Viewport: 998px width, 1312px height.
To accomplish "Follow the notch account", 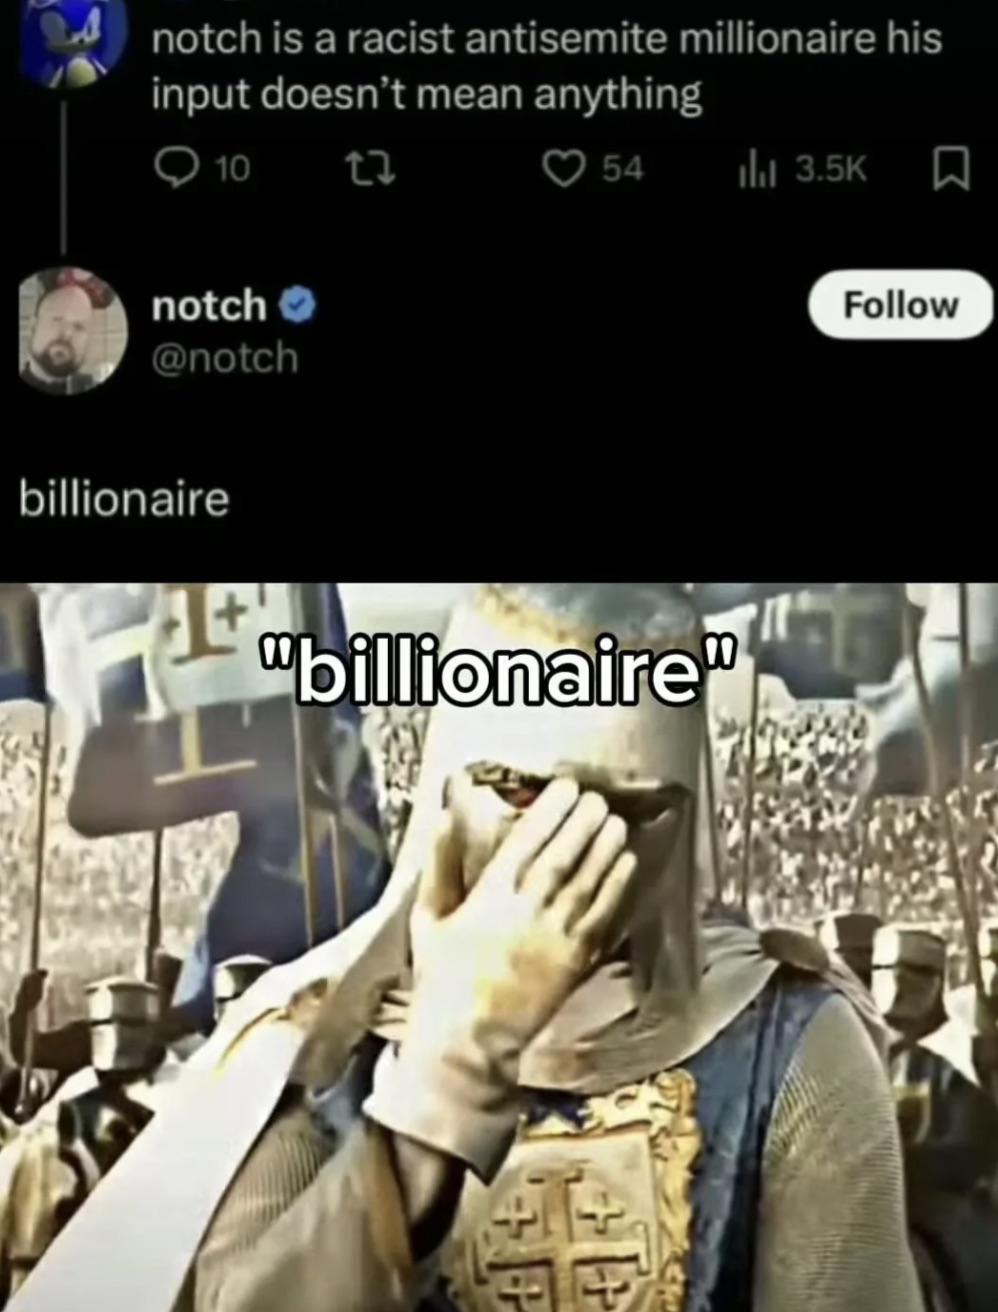I will click(x=900, y=304).
